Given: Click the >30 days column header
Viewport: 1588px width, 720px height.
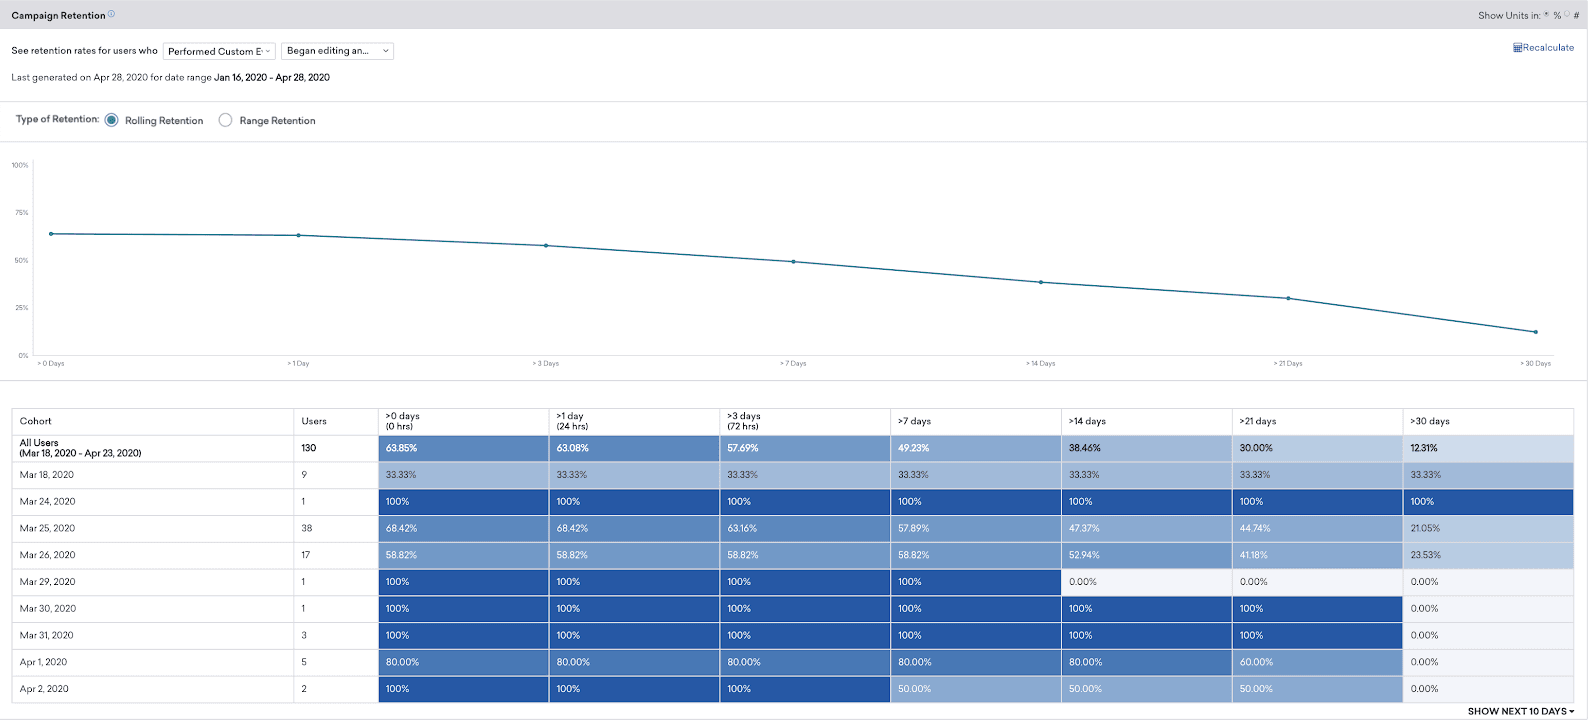Looking at the screenshot, I should (1429, 421).
